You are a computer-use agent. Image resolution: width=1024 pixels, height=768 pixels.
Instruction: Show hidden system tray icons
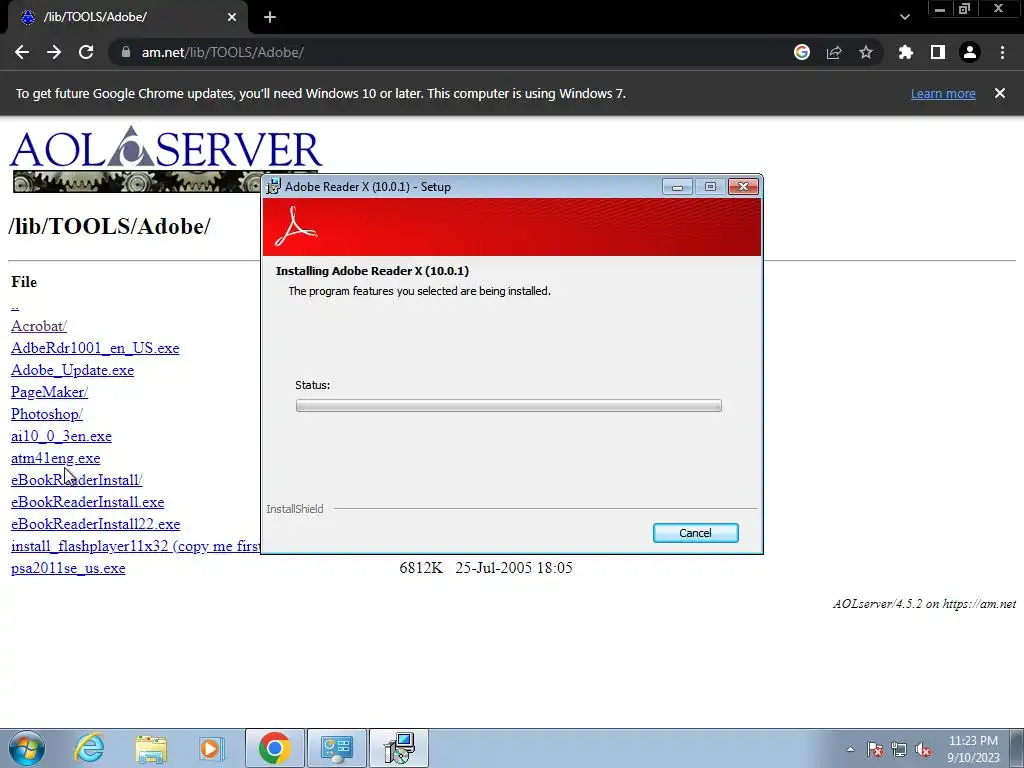pyautogui.click(x=850, y=749)
